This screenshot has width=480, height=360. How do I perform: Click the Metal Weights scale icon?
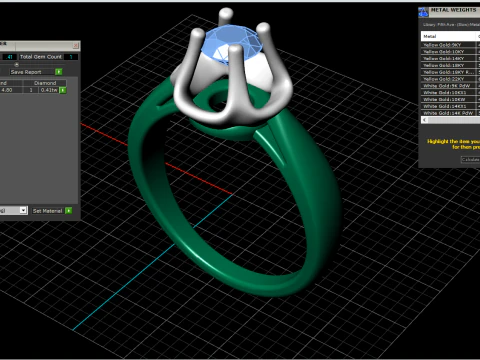(x=423, y=12)
